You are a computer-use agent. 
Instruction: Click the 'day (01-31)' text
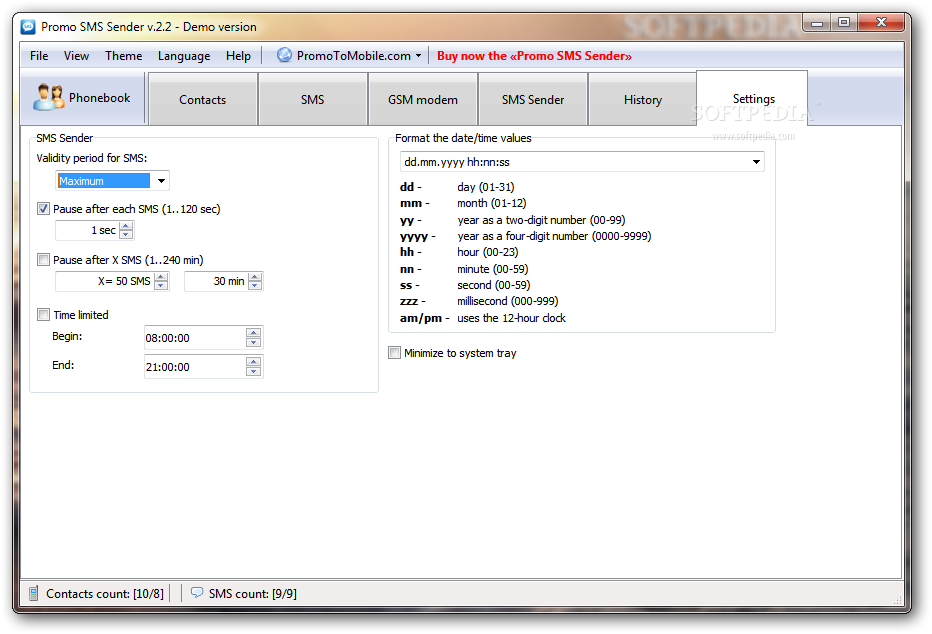click(486, 187)
